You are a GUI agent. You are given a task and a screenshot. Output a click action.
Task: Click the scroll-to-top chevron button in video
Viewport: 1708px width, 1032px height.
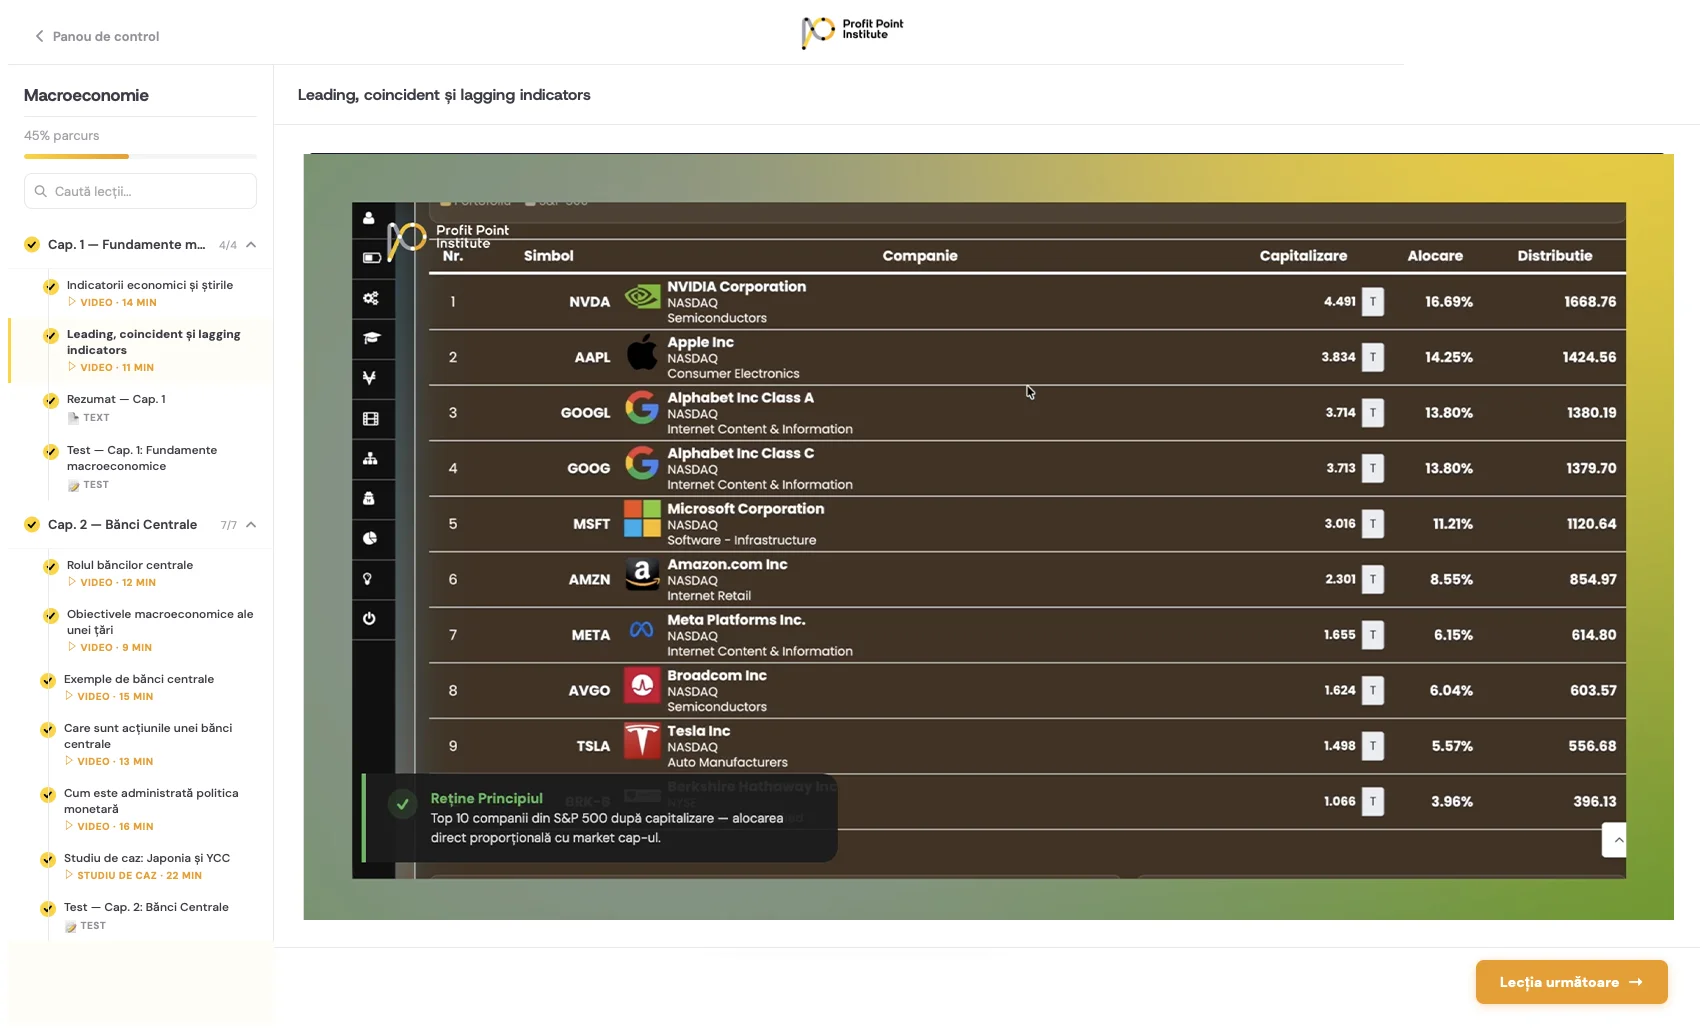point(1614,840)
